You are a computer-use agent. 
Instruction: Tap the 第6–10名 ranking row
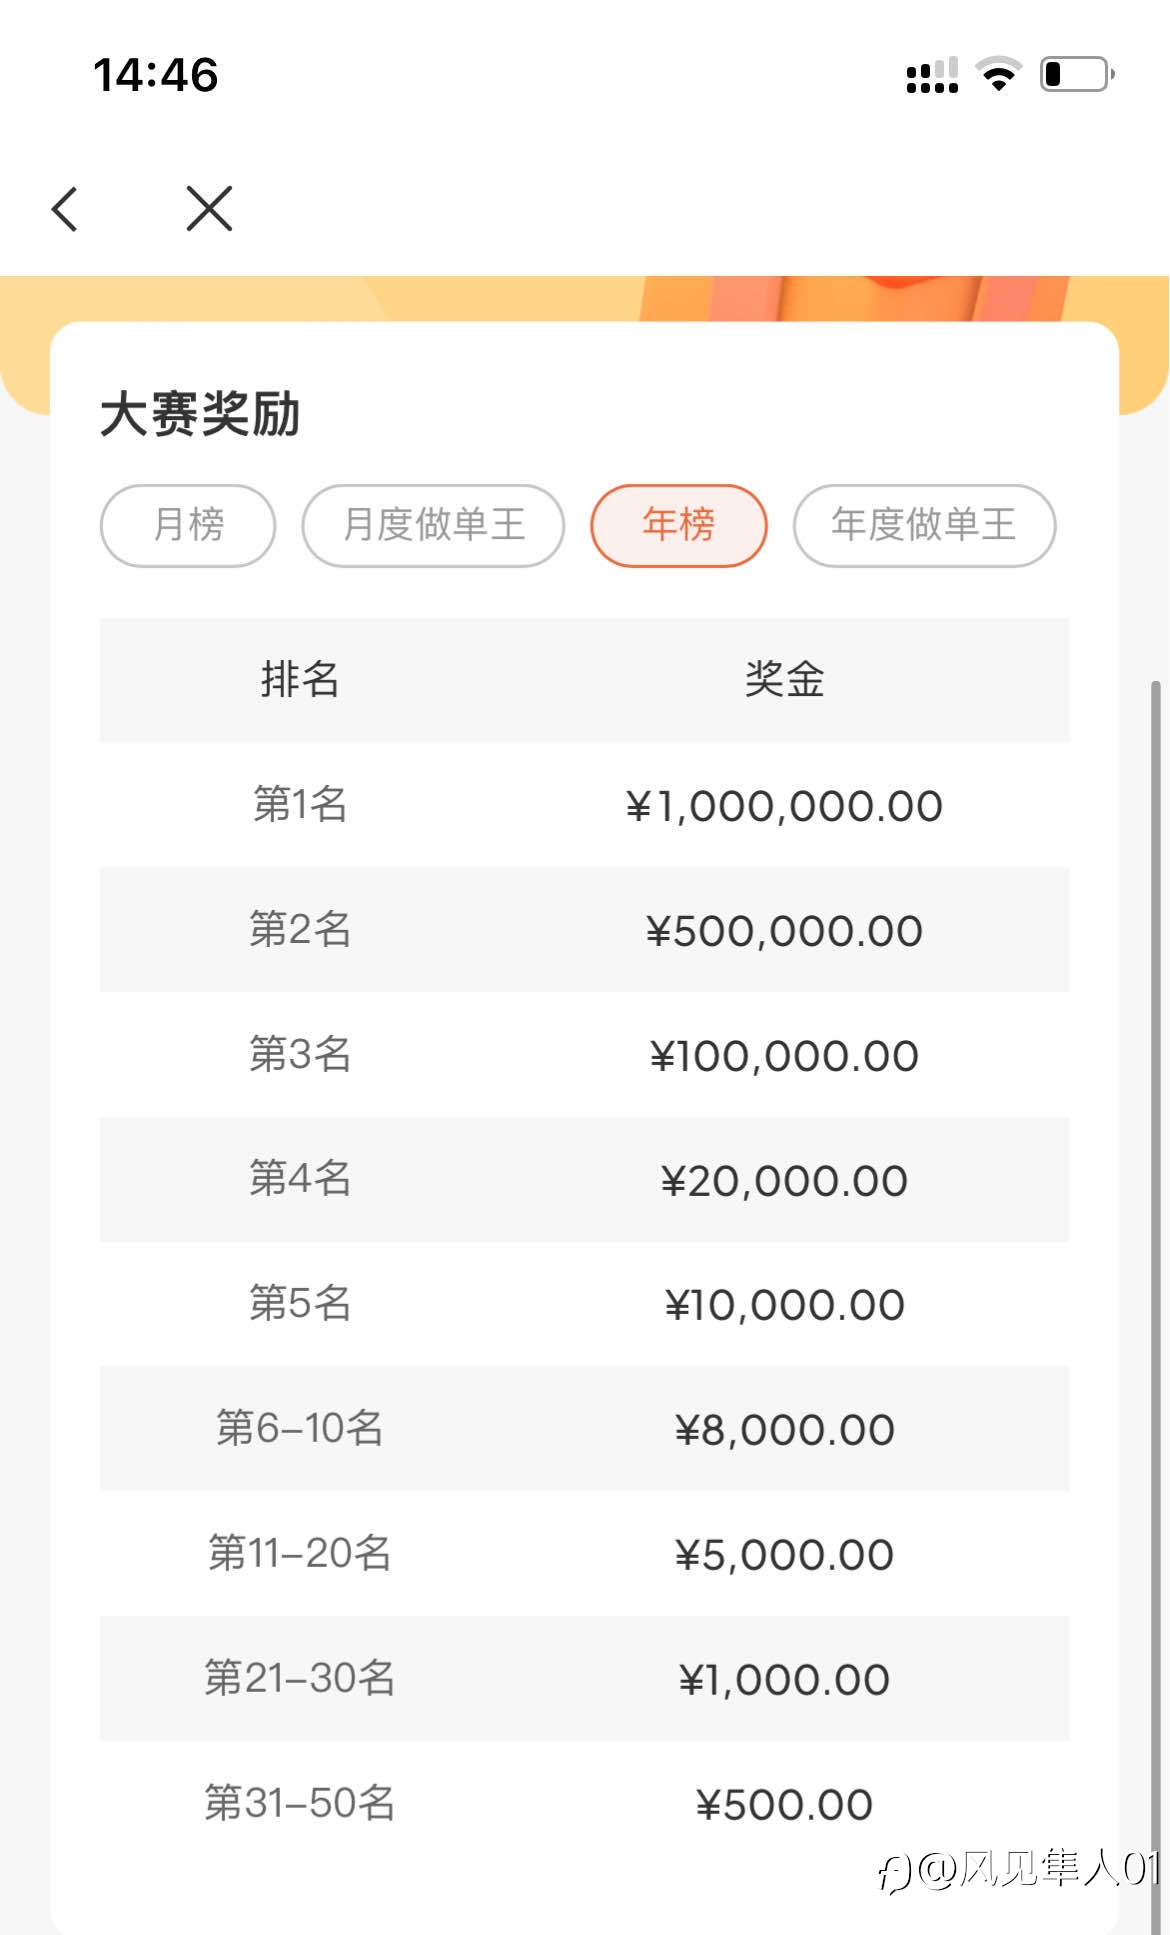click(x=584, y=1429)
